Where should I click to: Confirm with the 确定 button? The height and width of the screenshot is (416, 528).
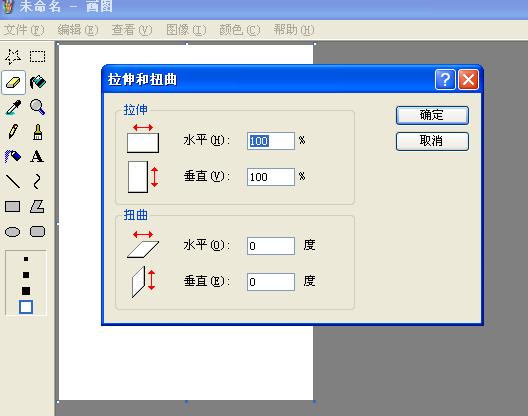pos(432,115)
